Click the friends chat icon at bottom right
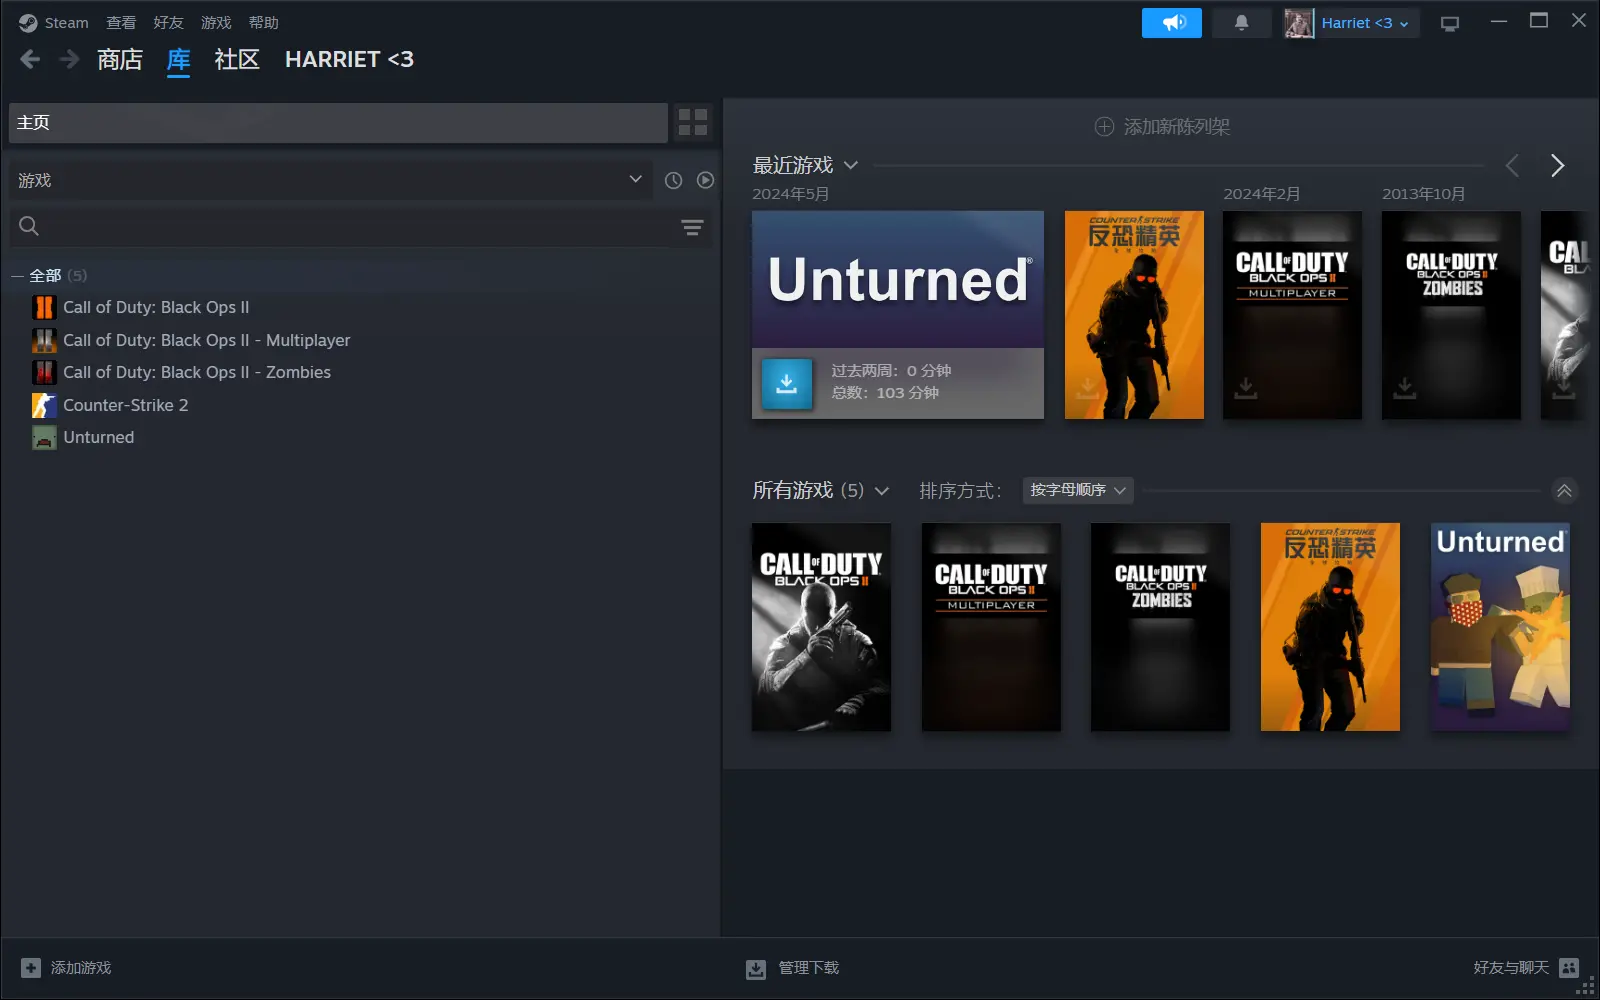Viewport: 1600px width, 1000px height. [x=1569, y=968]
